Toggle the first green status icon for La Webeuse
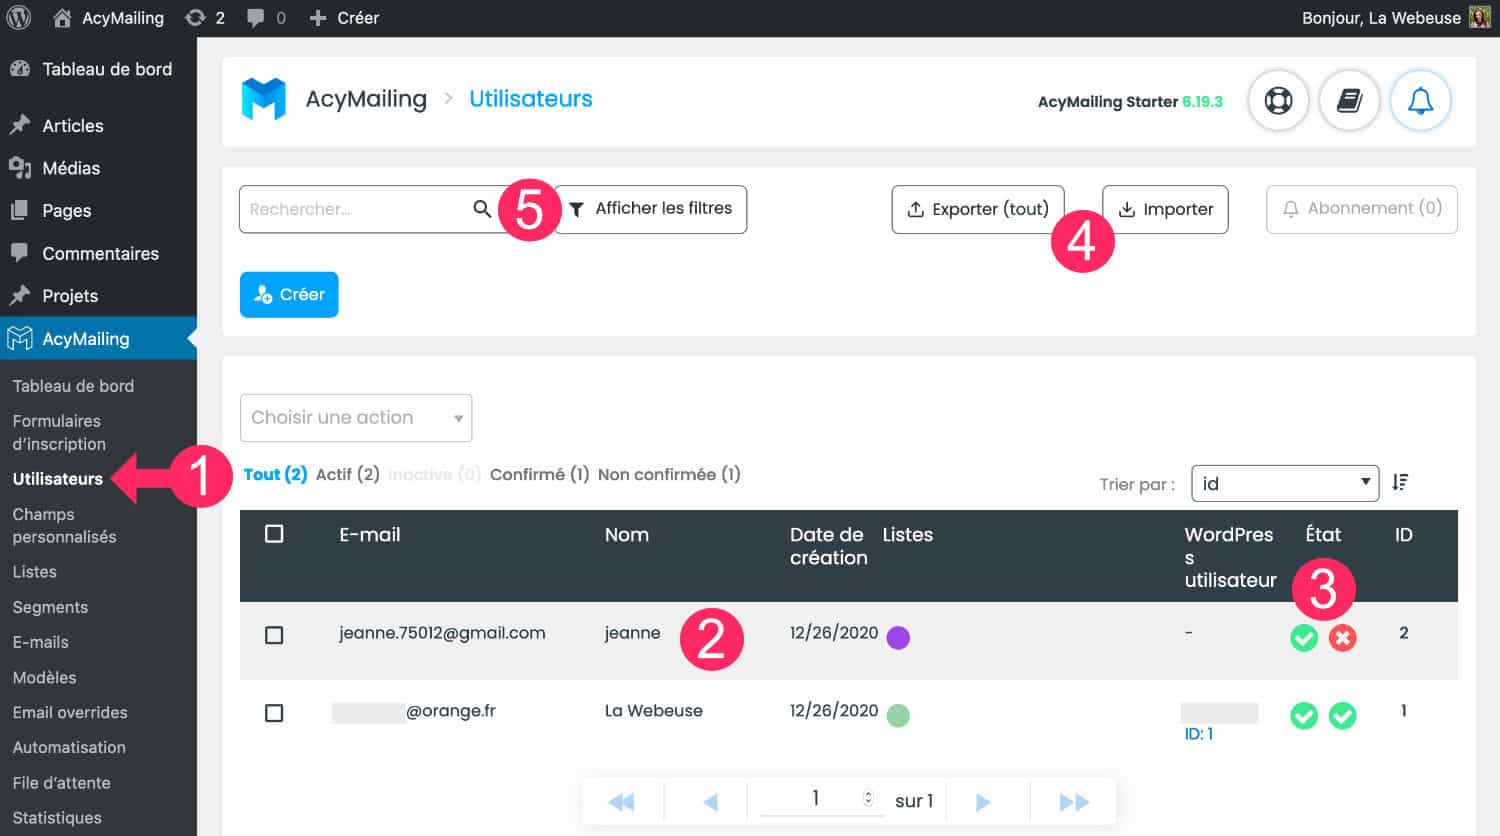Image resolution: width=1500 pixels, height=836 pixels. tap(1304, 715)
